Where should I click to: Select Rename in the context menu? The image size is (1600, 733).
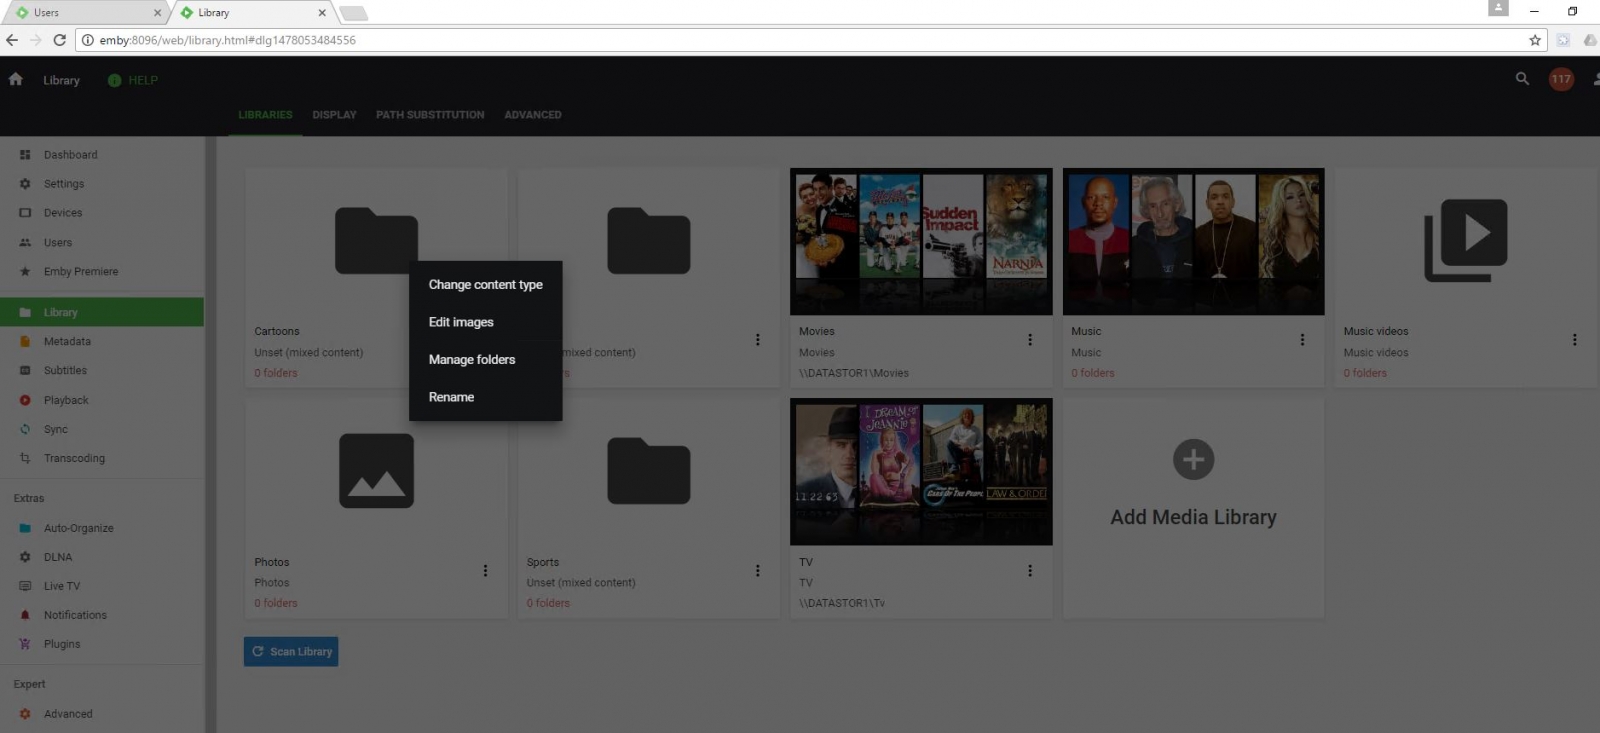(x=451, y=397)
